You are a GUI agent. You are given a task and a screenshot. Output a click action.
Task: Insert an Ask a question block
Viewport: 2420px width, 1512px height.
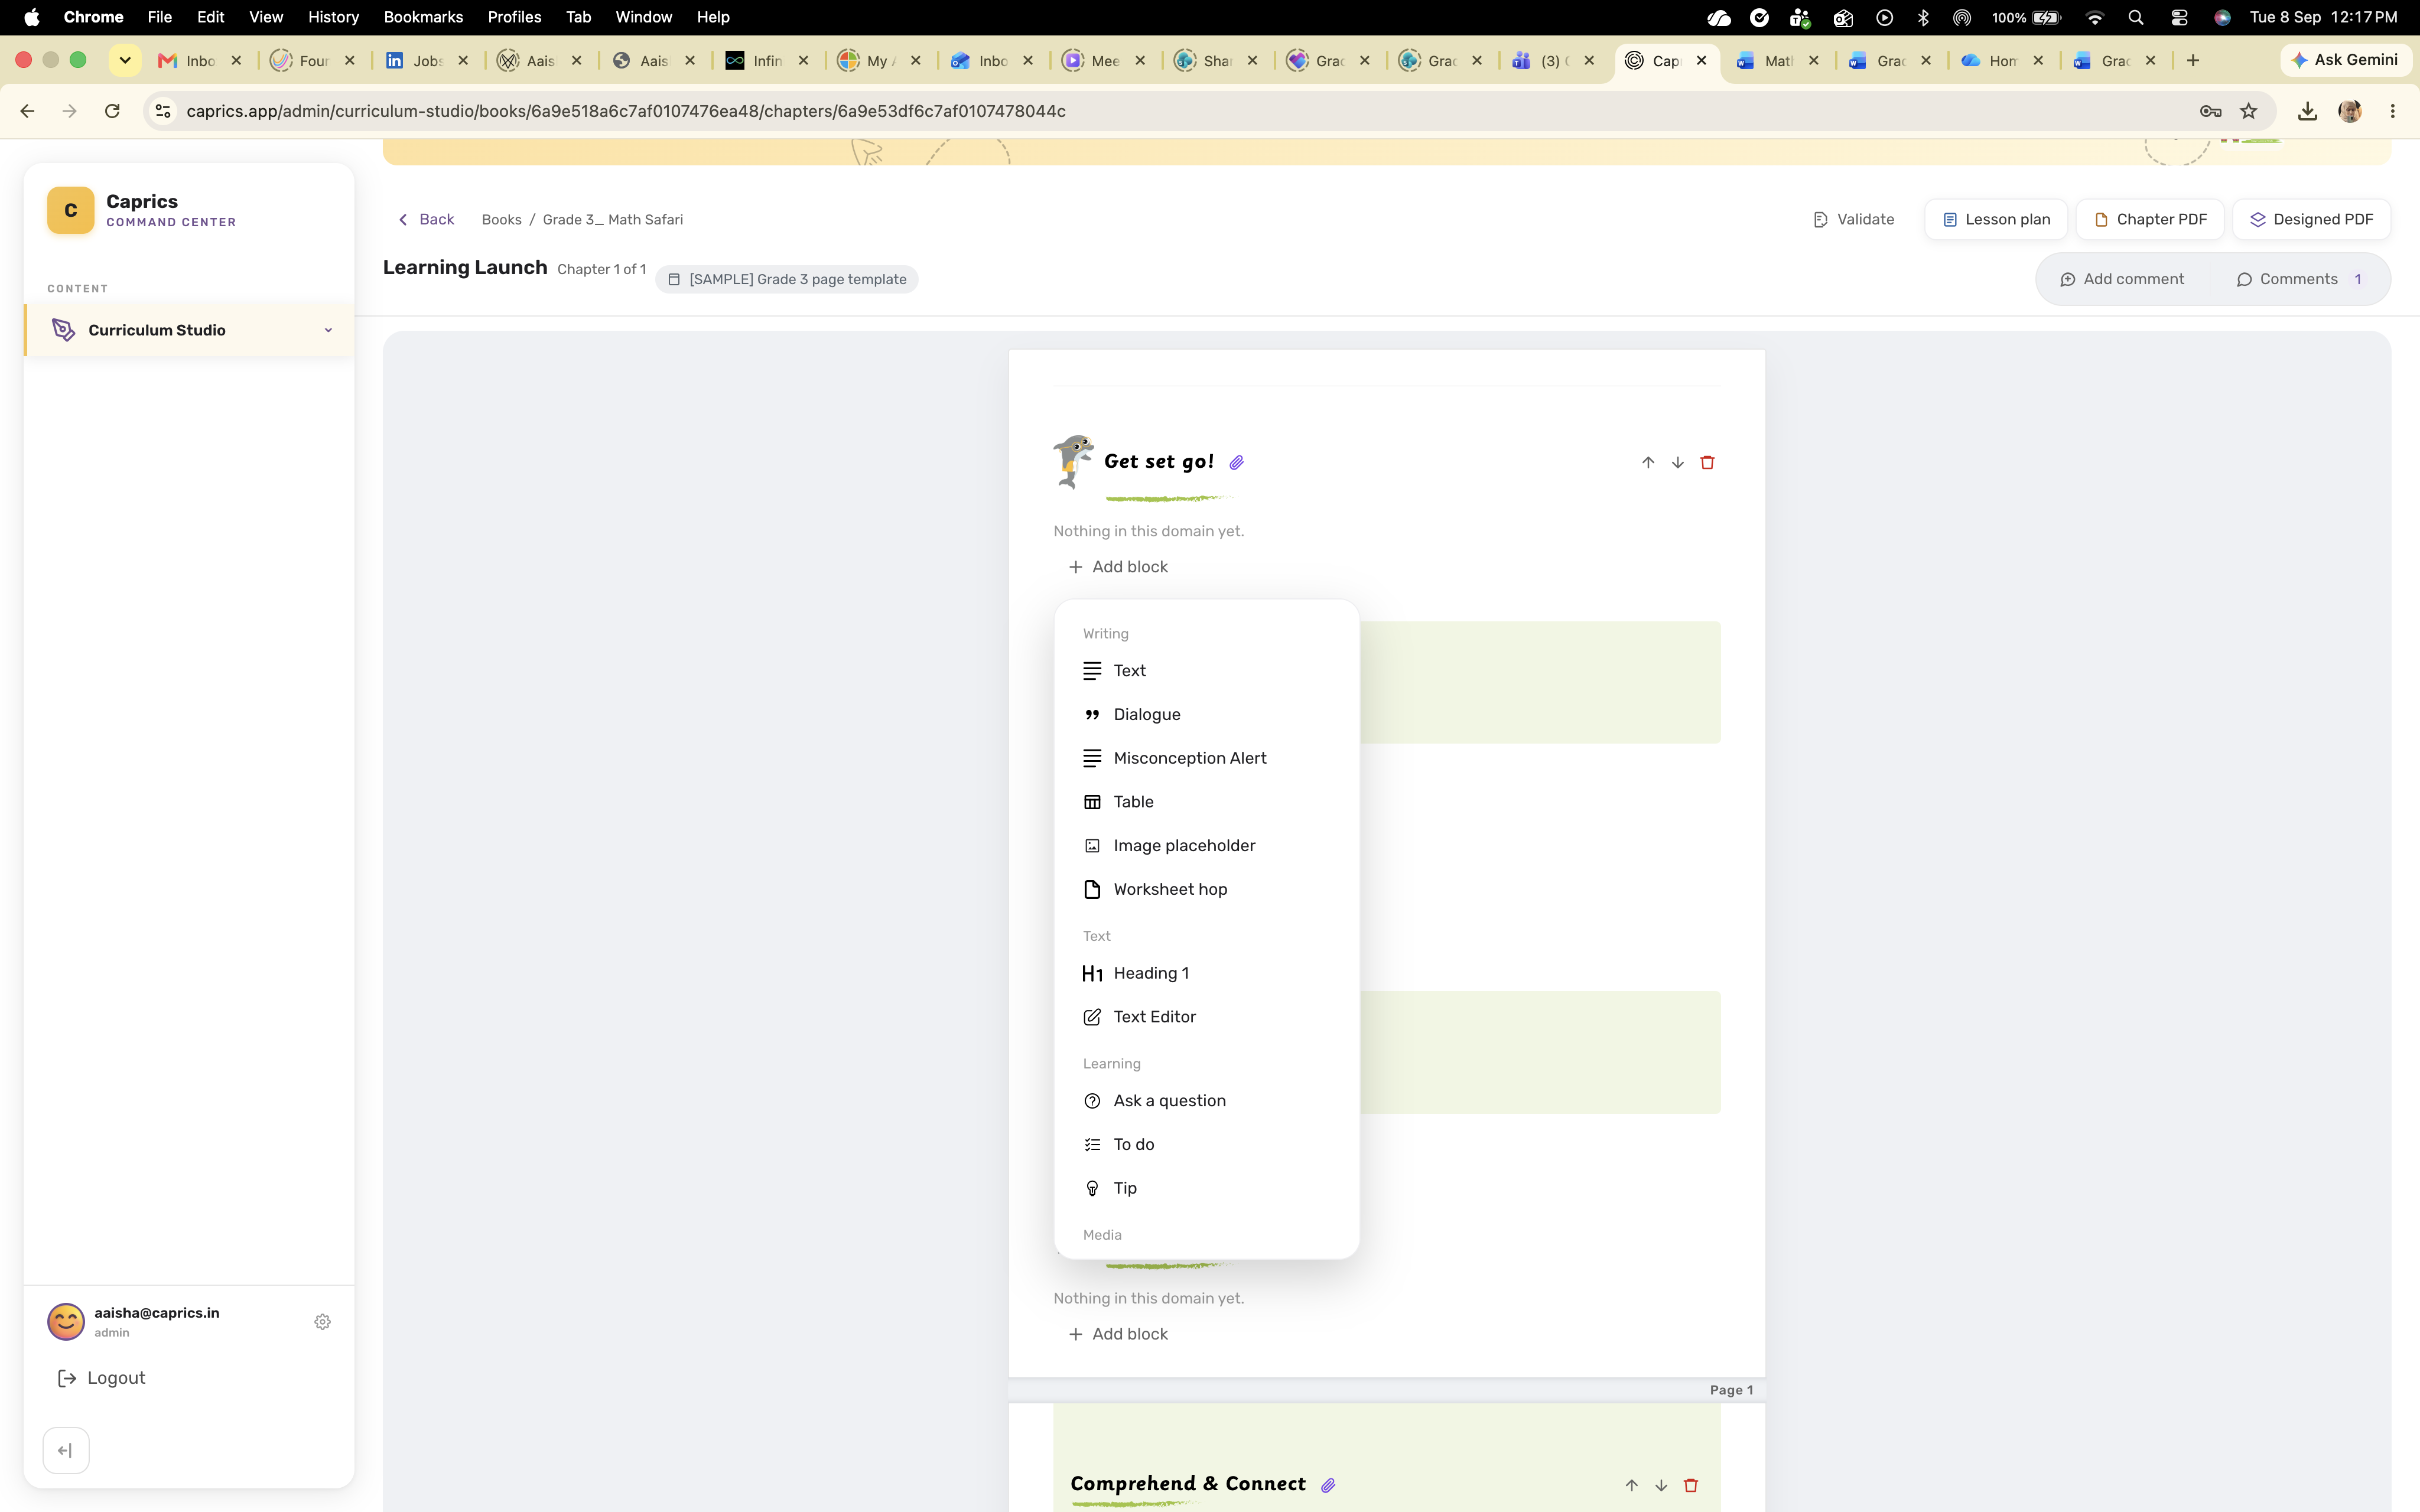(1170, 1100)
